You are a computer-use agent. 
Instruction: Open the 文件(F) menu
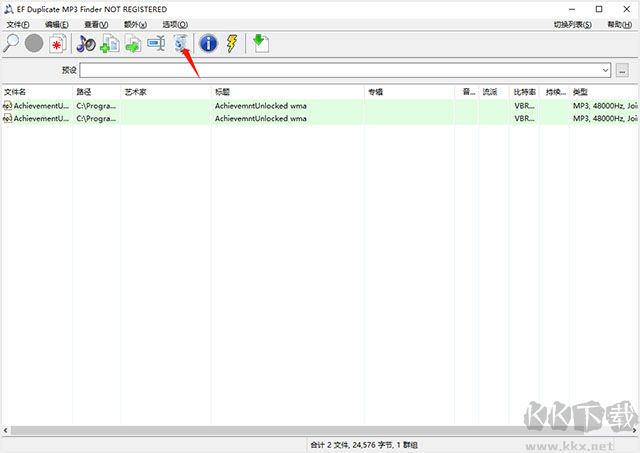coord(18,24)
